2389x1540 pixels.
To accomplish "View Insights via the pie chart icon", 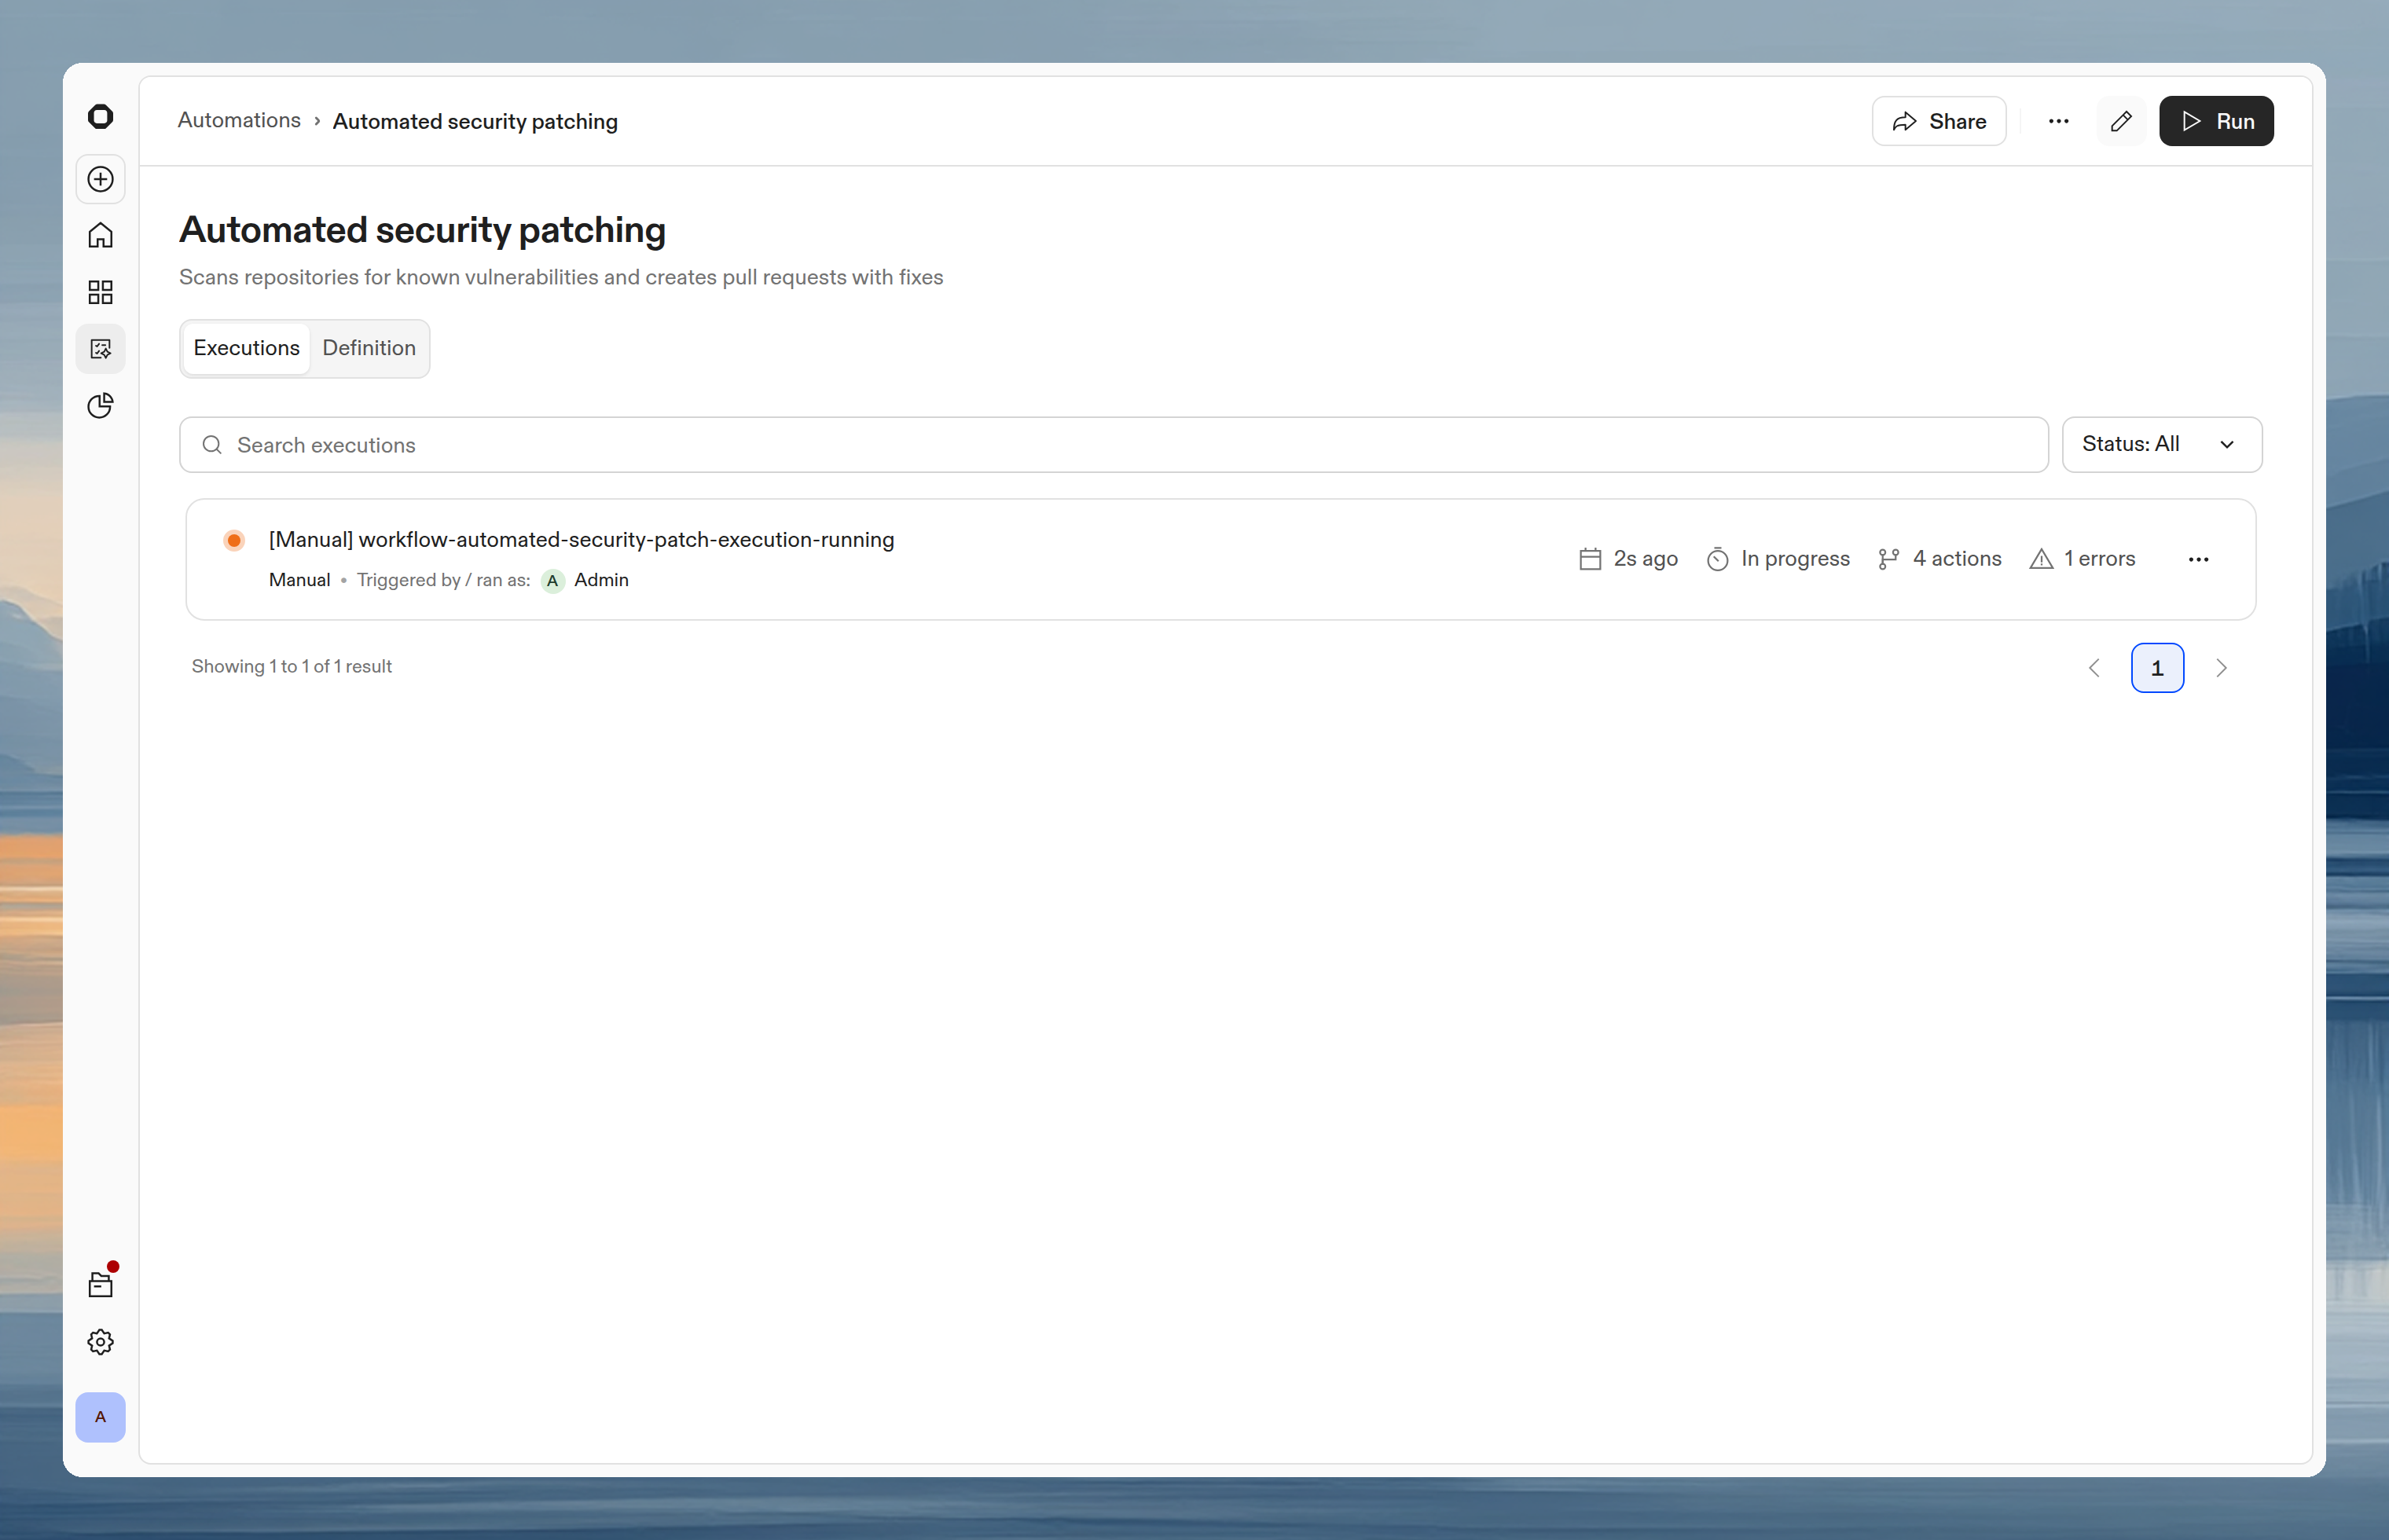I will tap(100, 405).
